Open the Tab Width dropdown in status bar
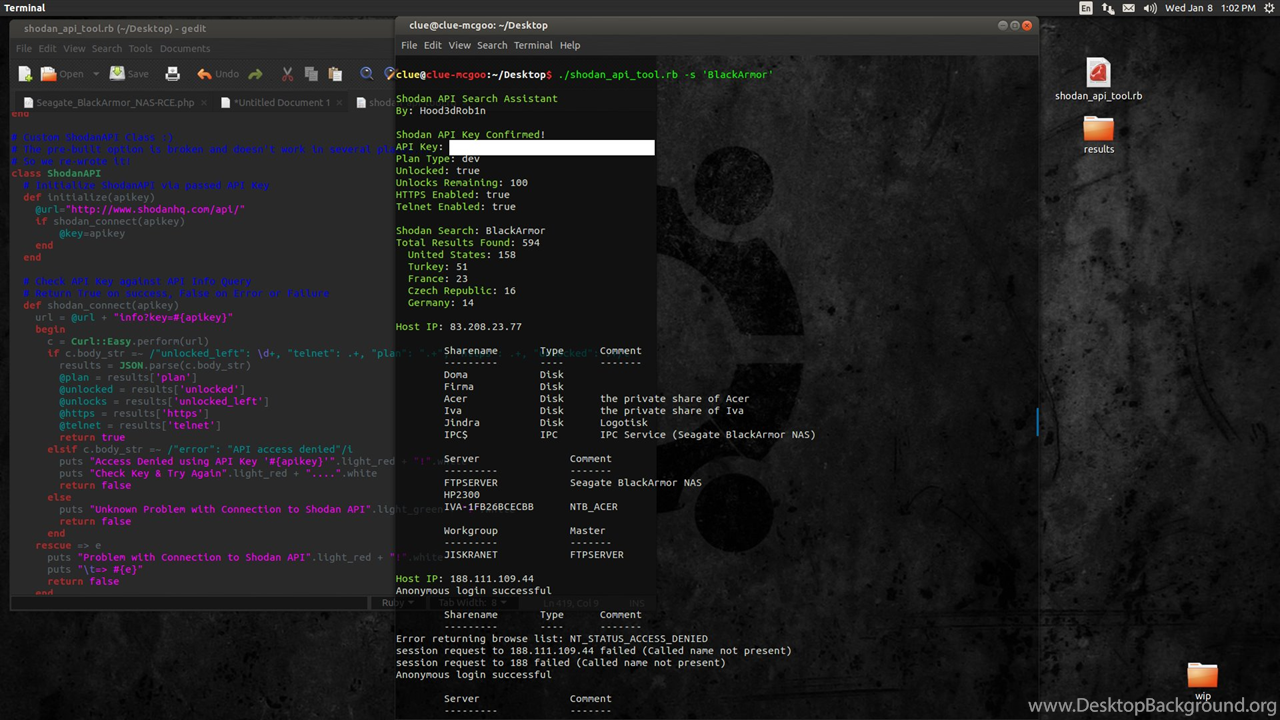1280x720 pixels. pyautogui.click(x=470, y=602)
